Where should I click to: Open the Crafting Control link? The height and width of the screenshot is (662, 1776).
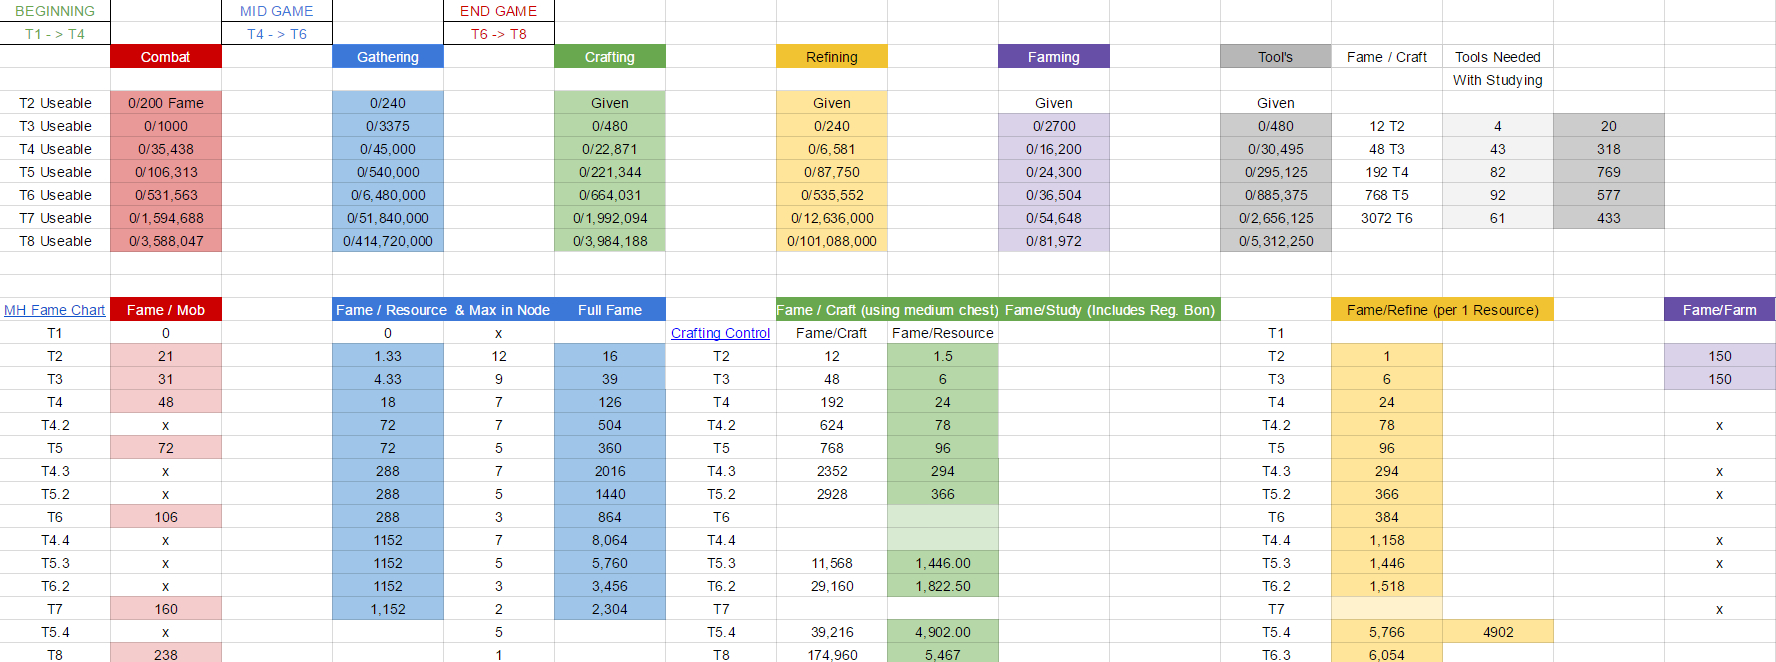[x=720, y=333]
